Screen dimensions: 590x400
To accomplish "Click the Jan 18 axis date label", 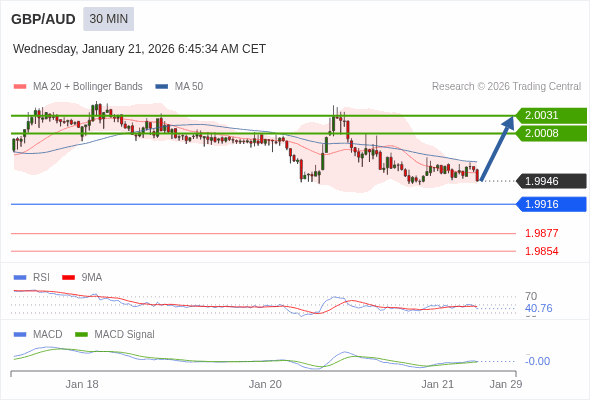I will click(82, 384).
